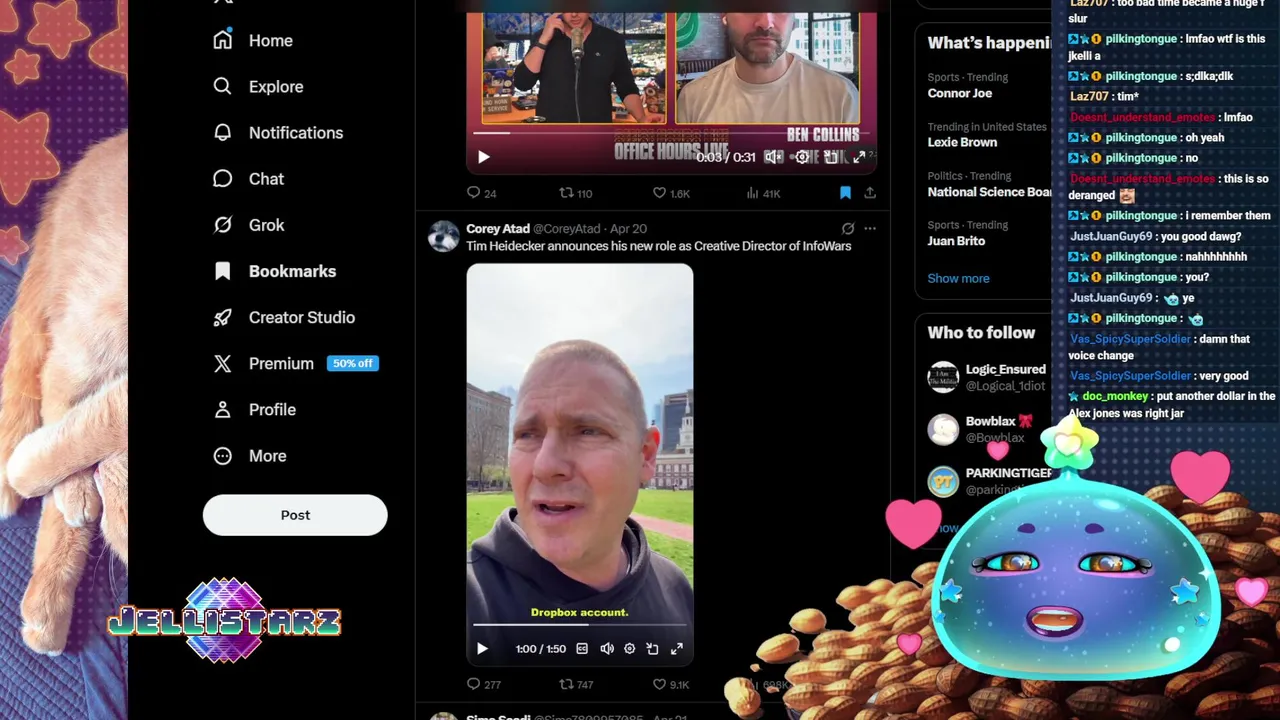Open Office Hours Live video picture-in-picture
Viewport: 1280px width, 720px height.
click(x=831, y=157)
